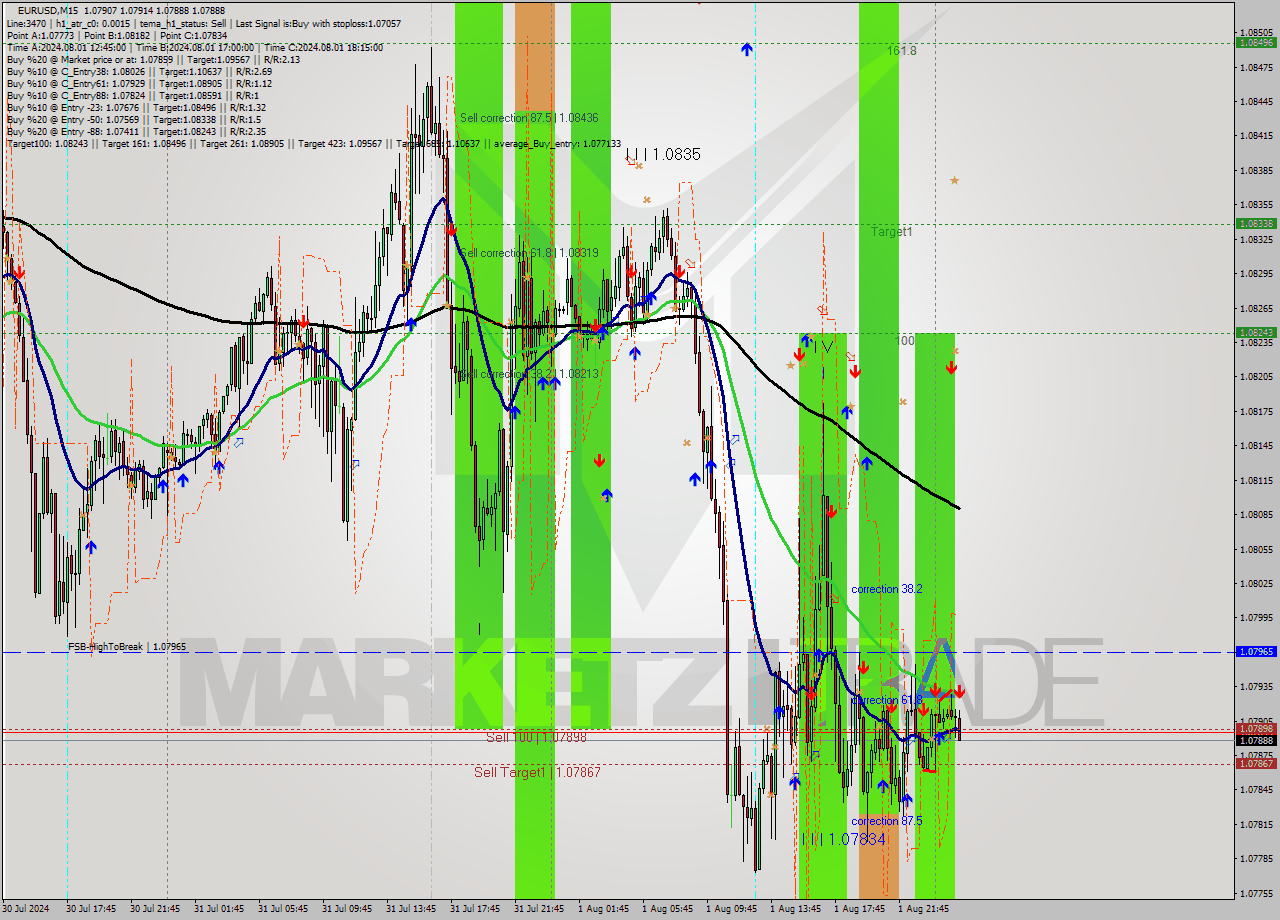Click the 'Buy %20 @ Entry -50' line
The image size is (1280, 920).
pos(133,119)
